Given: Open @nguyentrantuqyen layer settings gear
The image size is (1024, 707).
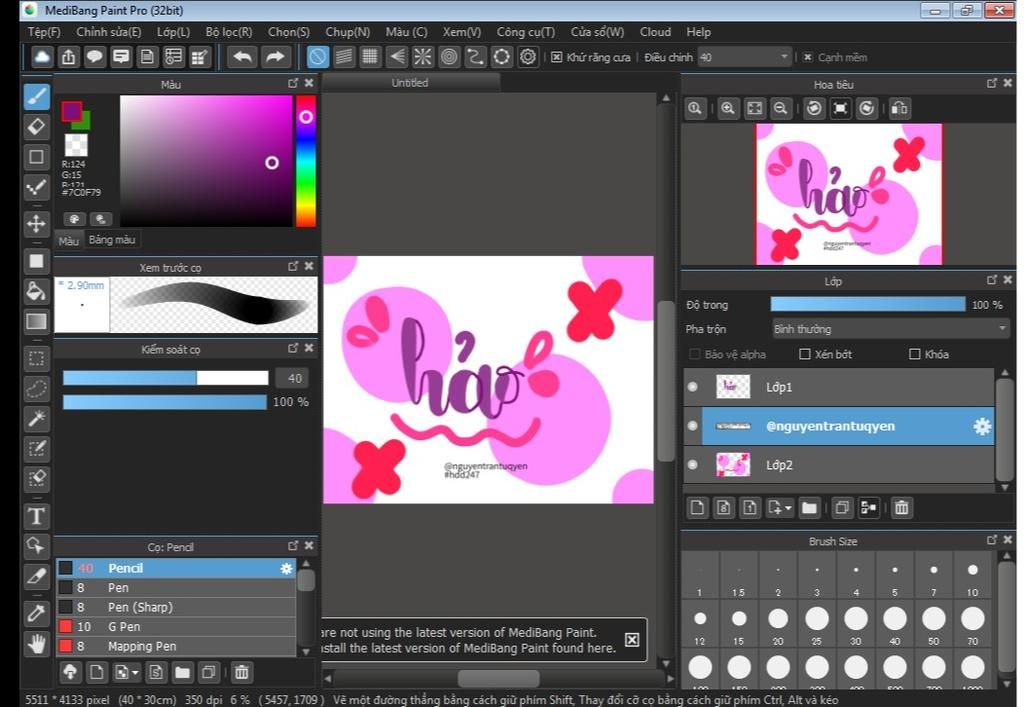Looking at the screenshot, I should pyautogui.click(x=982, y=426).
